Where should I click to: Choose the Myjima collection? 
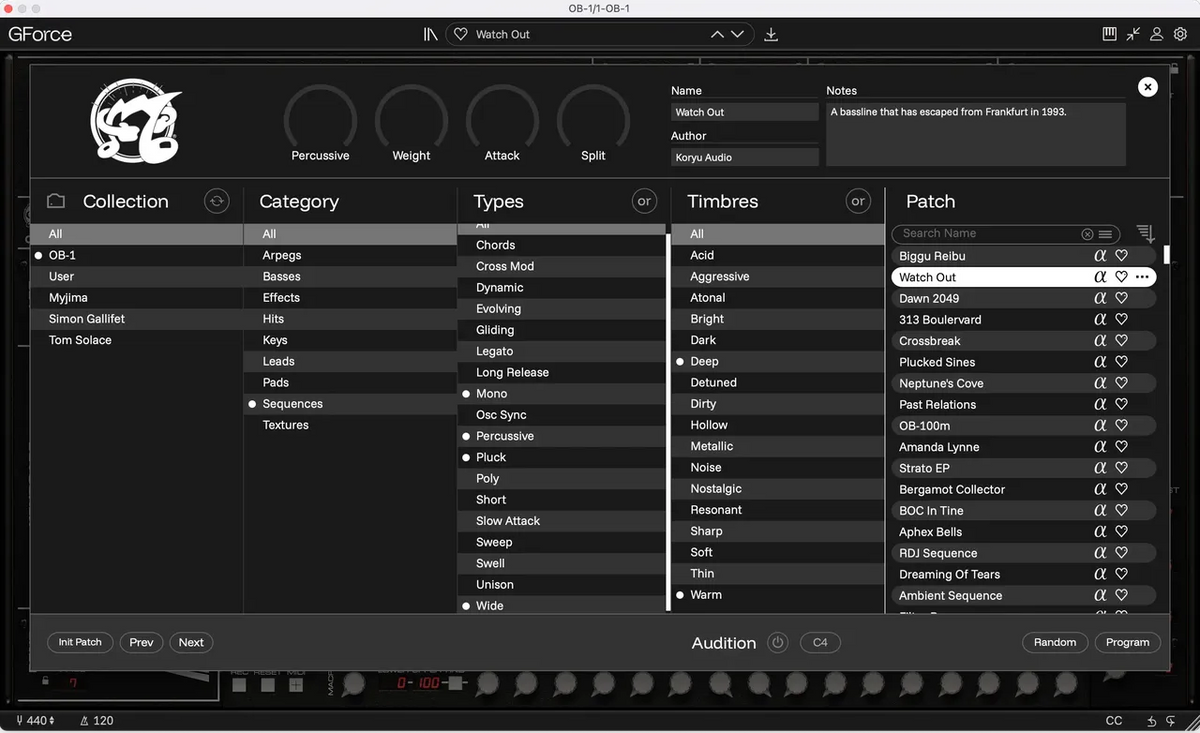click(x=137, y=298)
